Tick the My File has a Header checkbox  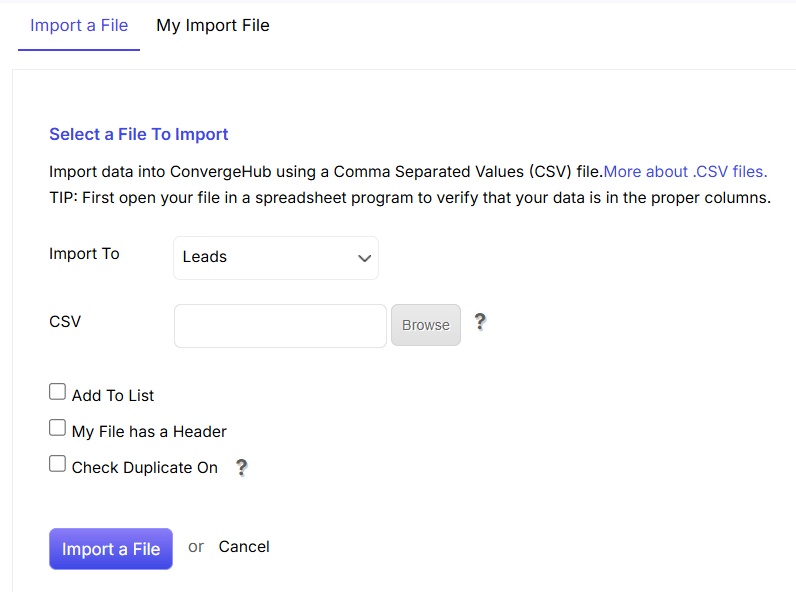(x=57, y=428)
